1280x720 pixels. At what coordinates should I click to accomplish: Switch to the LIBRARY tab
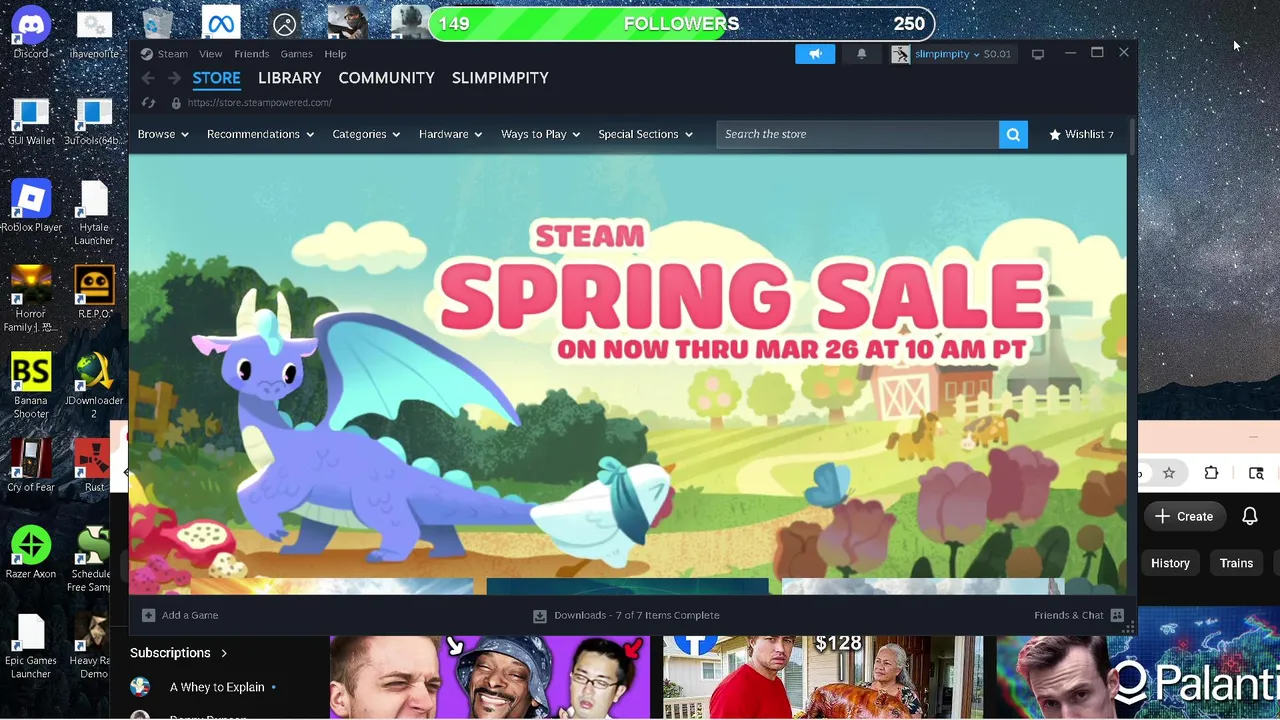289,78
